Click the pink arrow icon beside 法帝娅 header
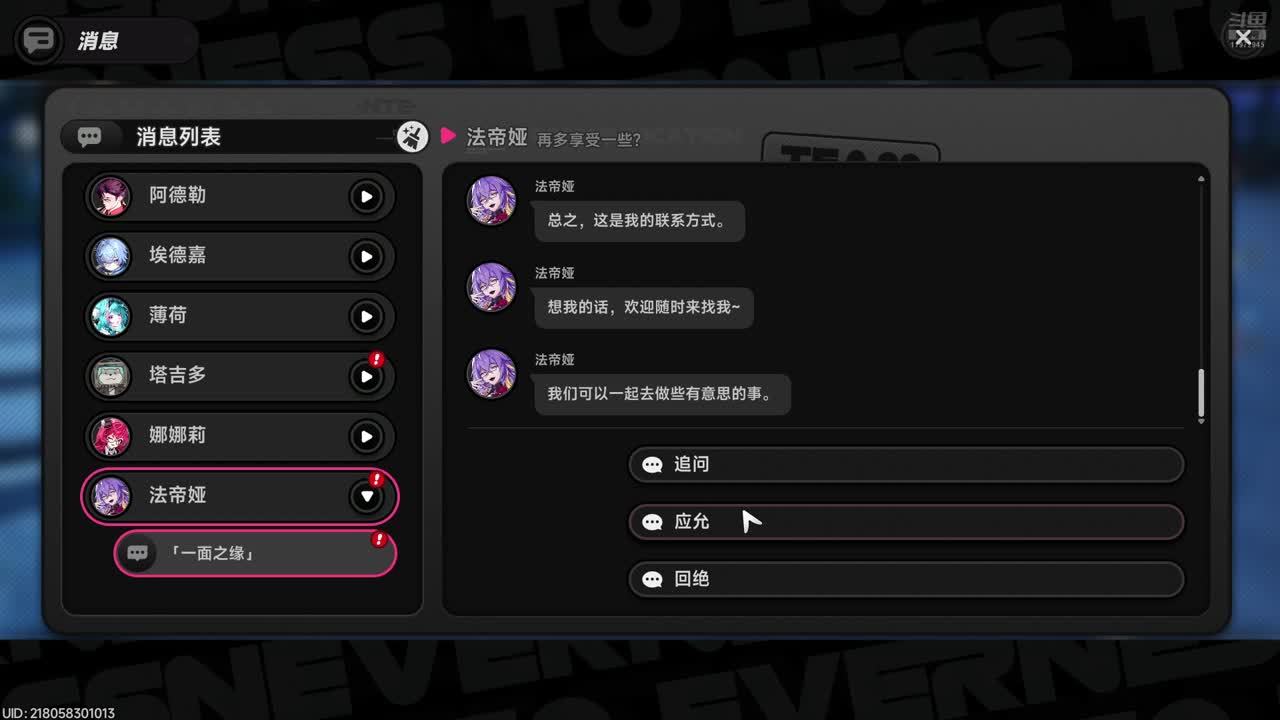 tap(448, 136)
